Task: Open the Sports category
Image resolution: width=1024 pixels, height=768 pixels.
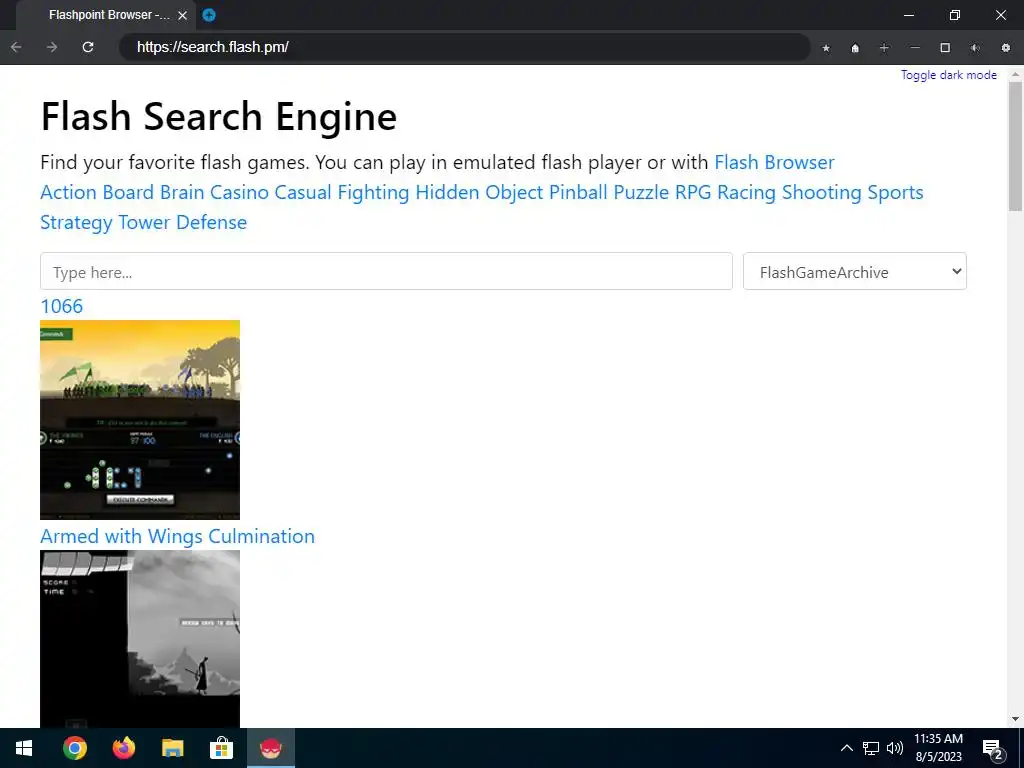Action: (x=895, y=192)
